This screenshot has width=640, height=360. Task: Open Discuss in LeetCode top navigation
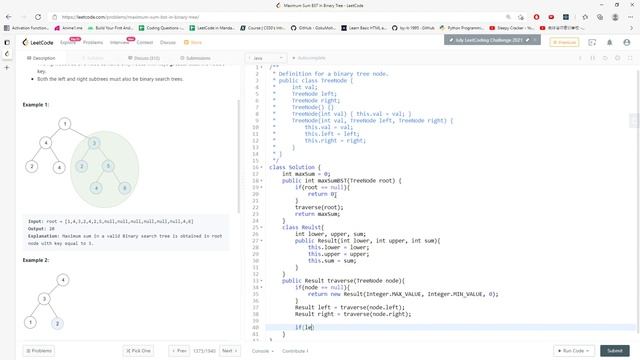(168, 42)
